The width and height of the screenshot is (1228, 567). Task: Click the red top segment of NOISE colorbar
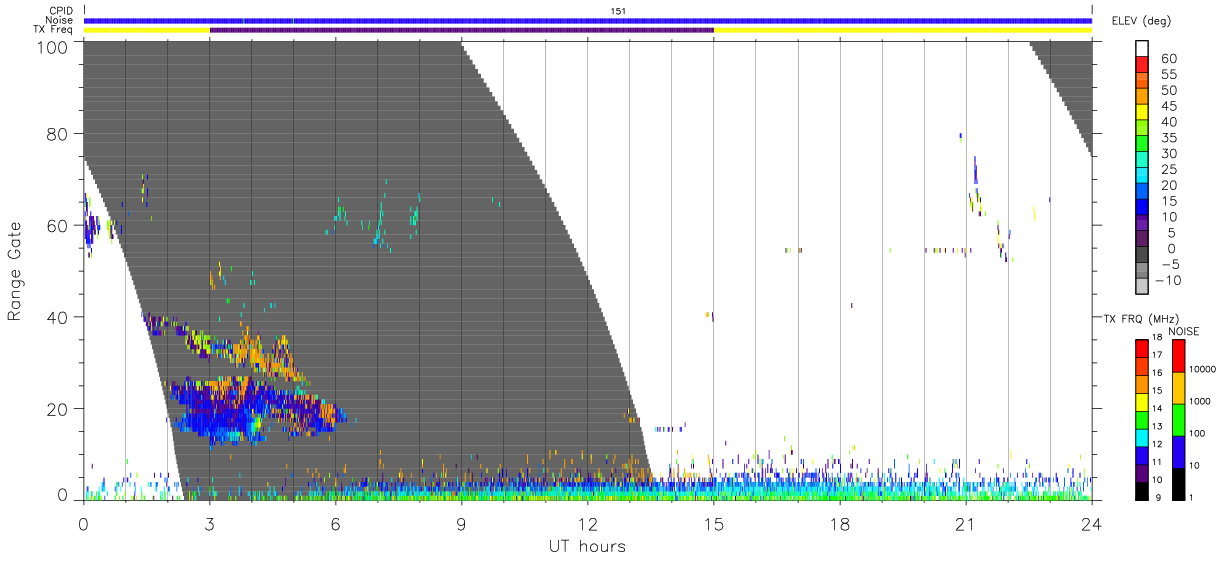(1178, 356)
